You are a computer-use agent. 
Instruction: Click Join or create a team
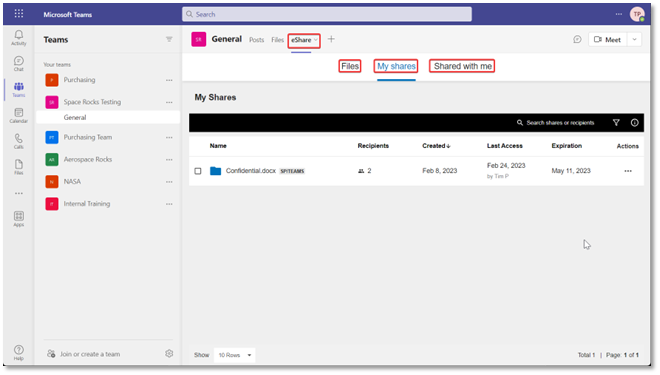click(84, 354)
